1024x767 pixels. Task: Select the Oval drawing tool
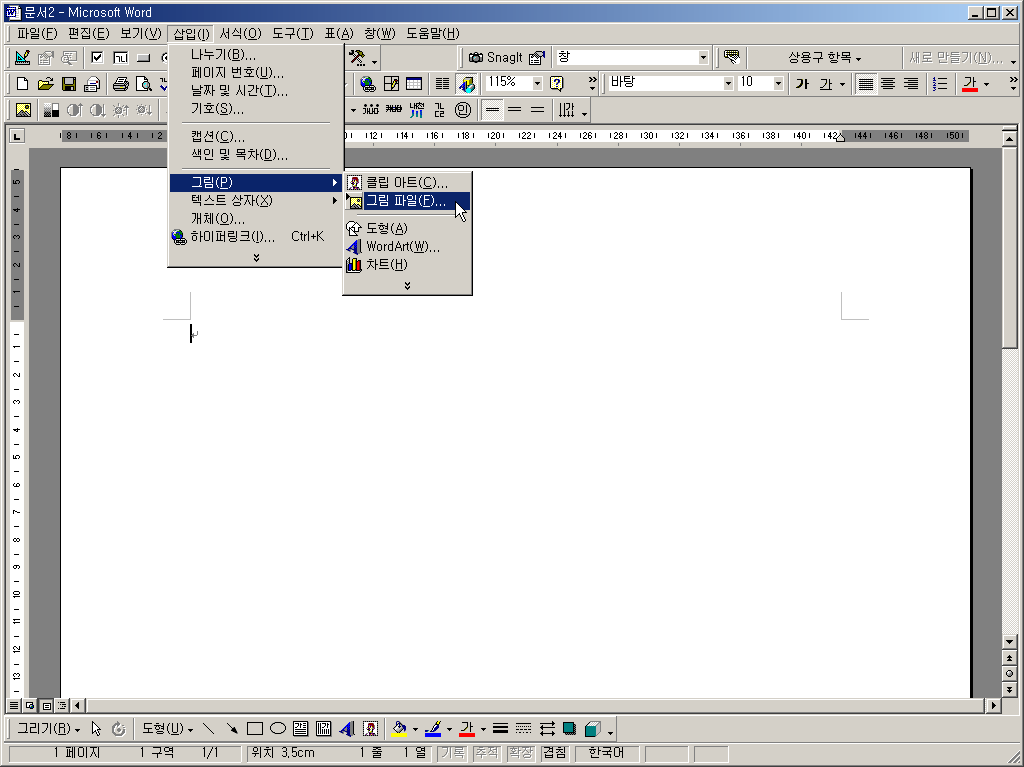(278, 729)
